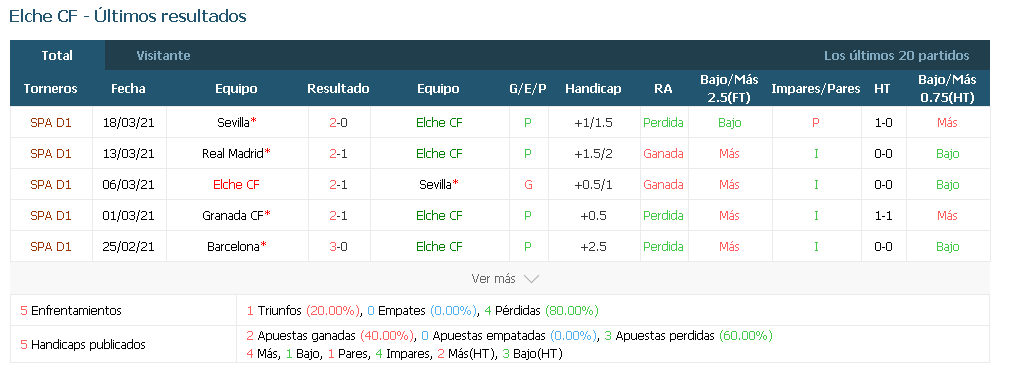
Task: Open Real Madrid team link
Action: pyautogui.click(x=233, y=153)
